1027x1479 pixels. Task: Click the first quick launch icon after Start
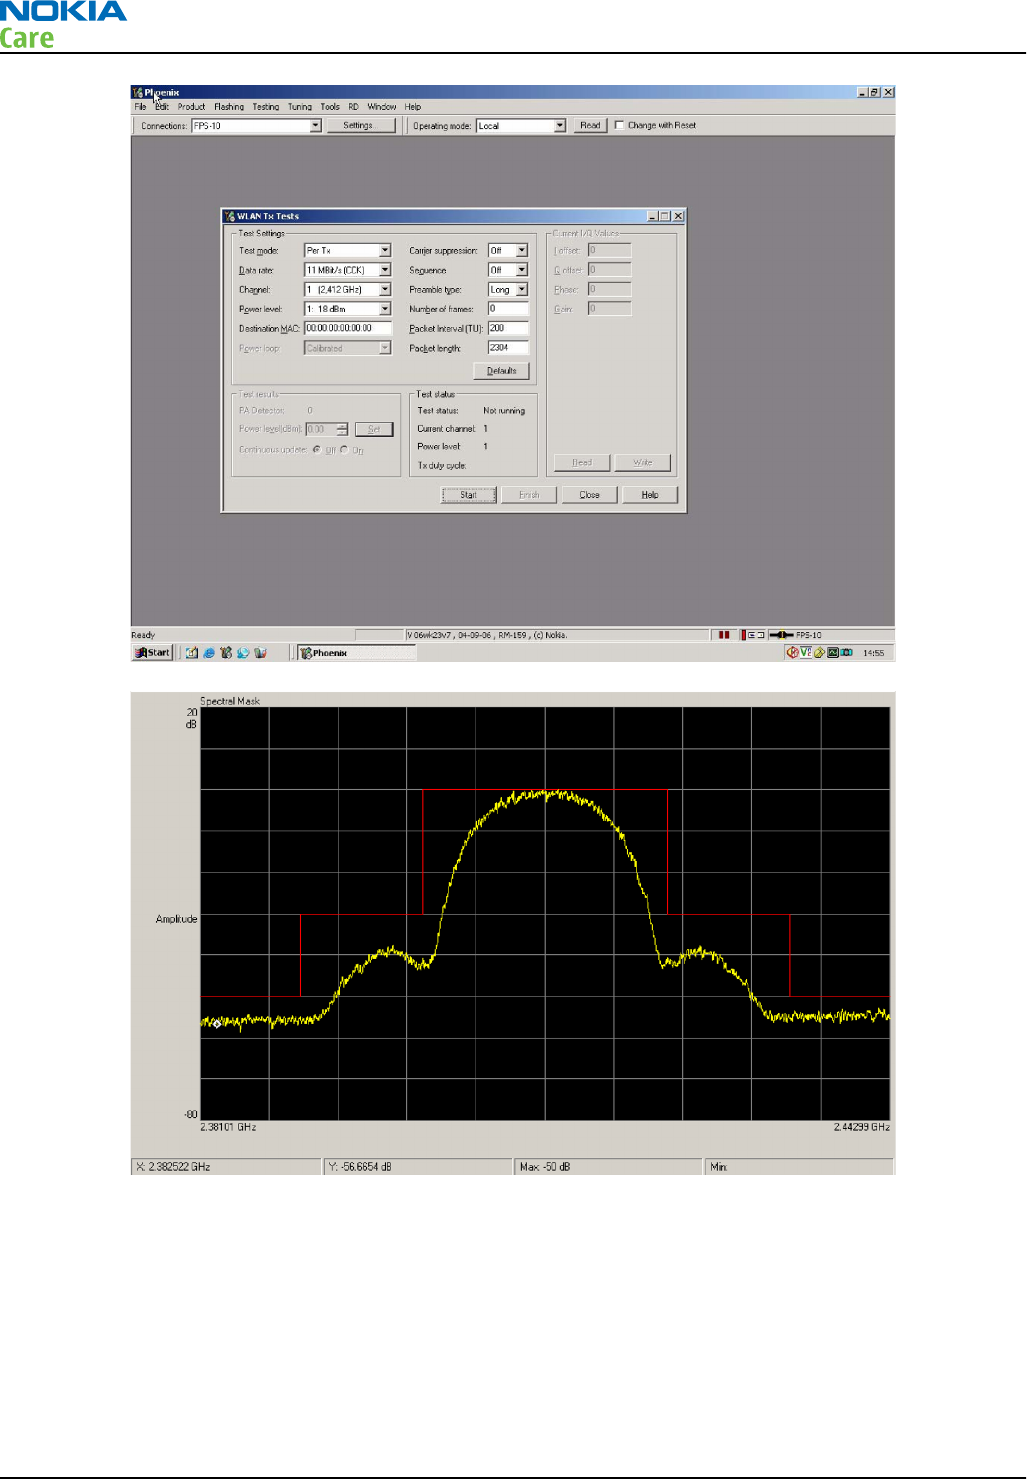(191, 653)
